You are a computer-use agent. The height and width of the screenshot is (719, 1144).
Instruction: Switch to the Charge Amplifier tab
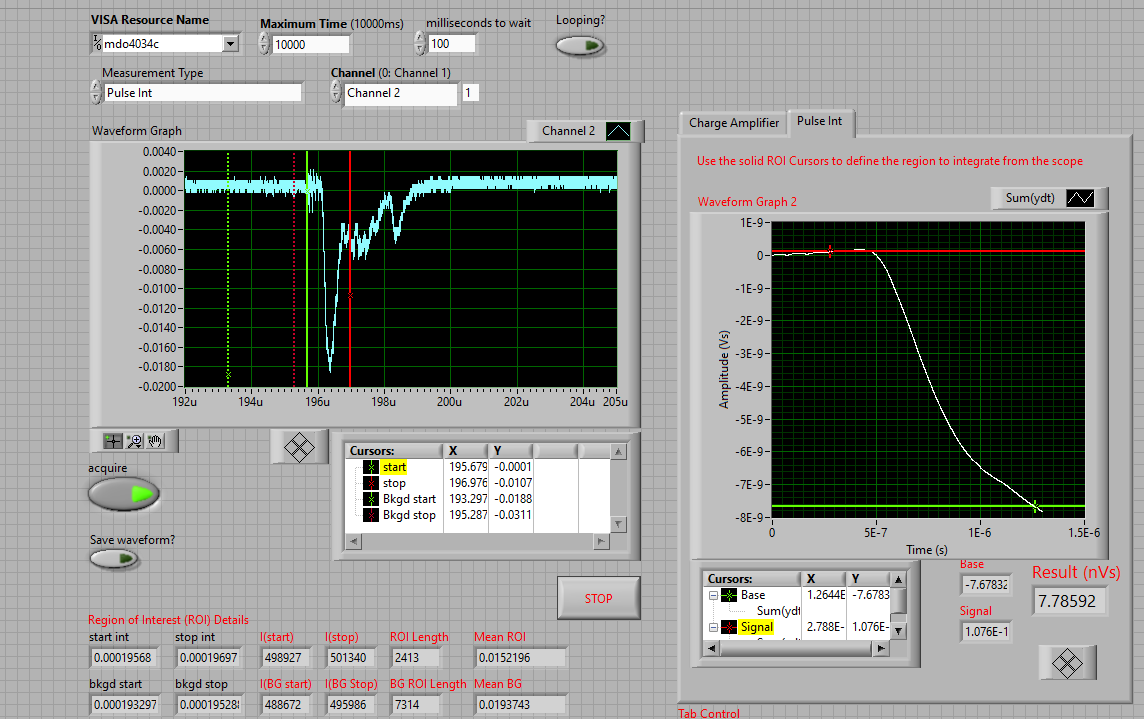[x=733, y=122]
